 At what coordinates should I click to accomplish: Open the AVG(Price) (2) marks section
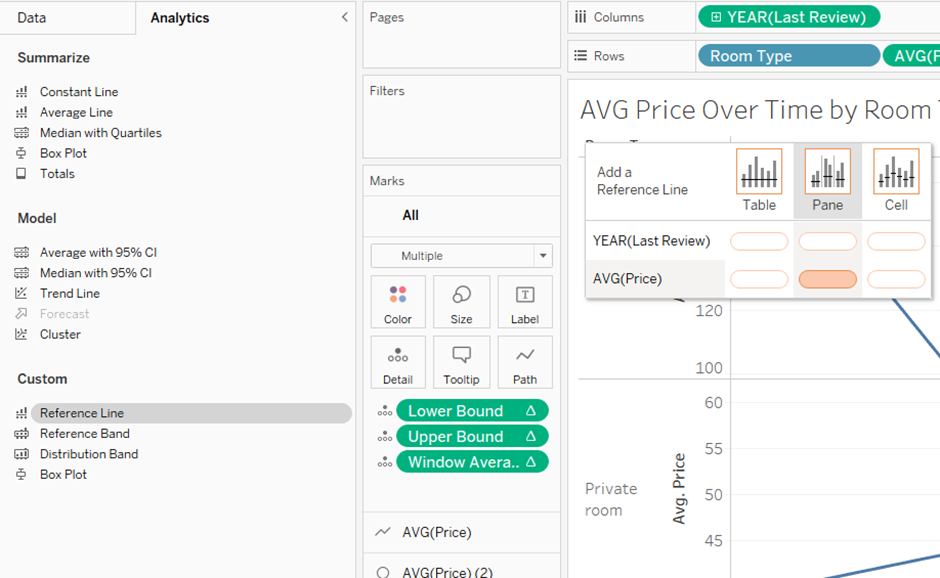(462, 568)
